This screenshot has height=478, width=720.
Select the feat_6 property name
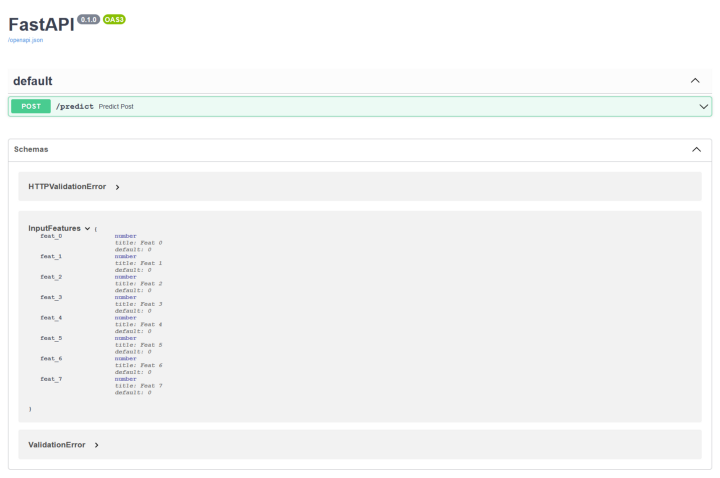tap(51, 359)
